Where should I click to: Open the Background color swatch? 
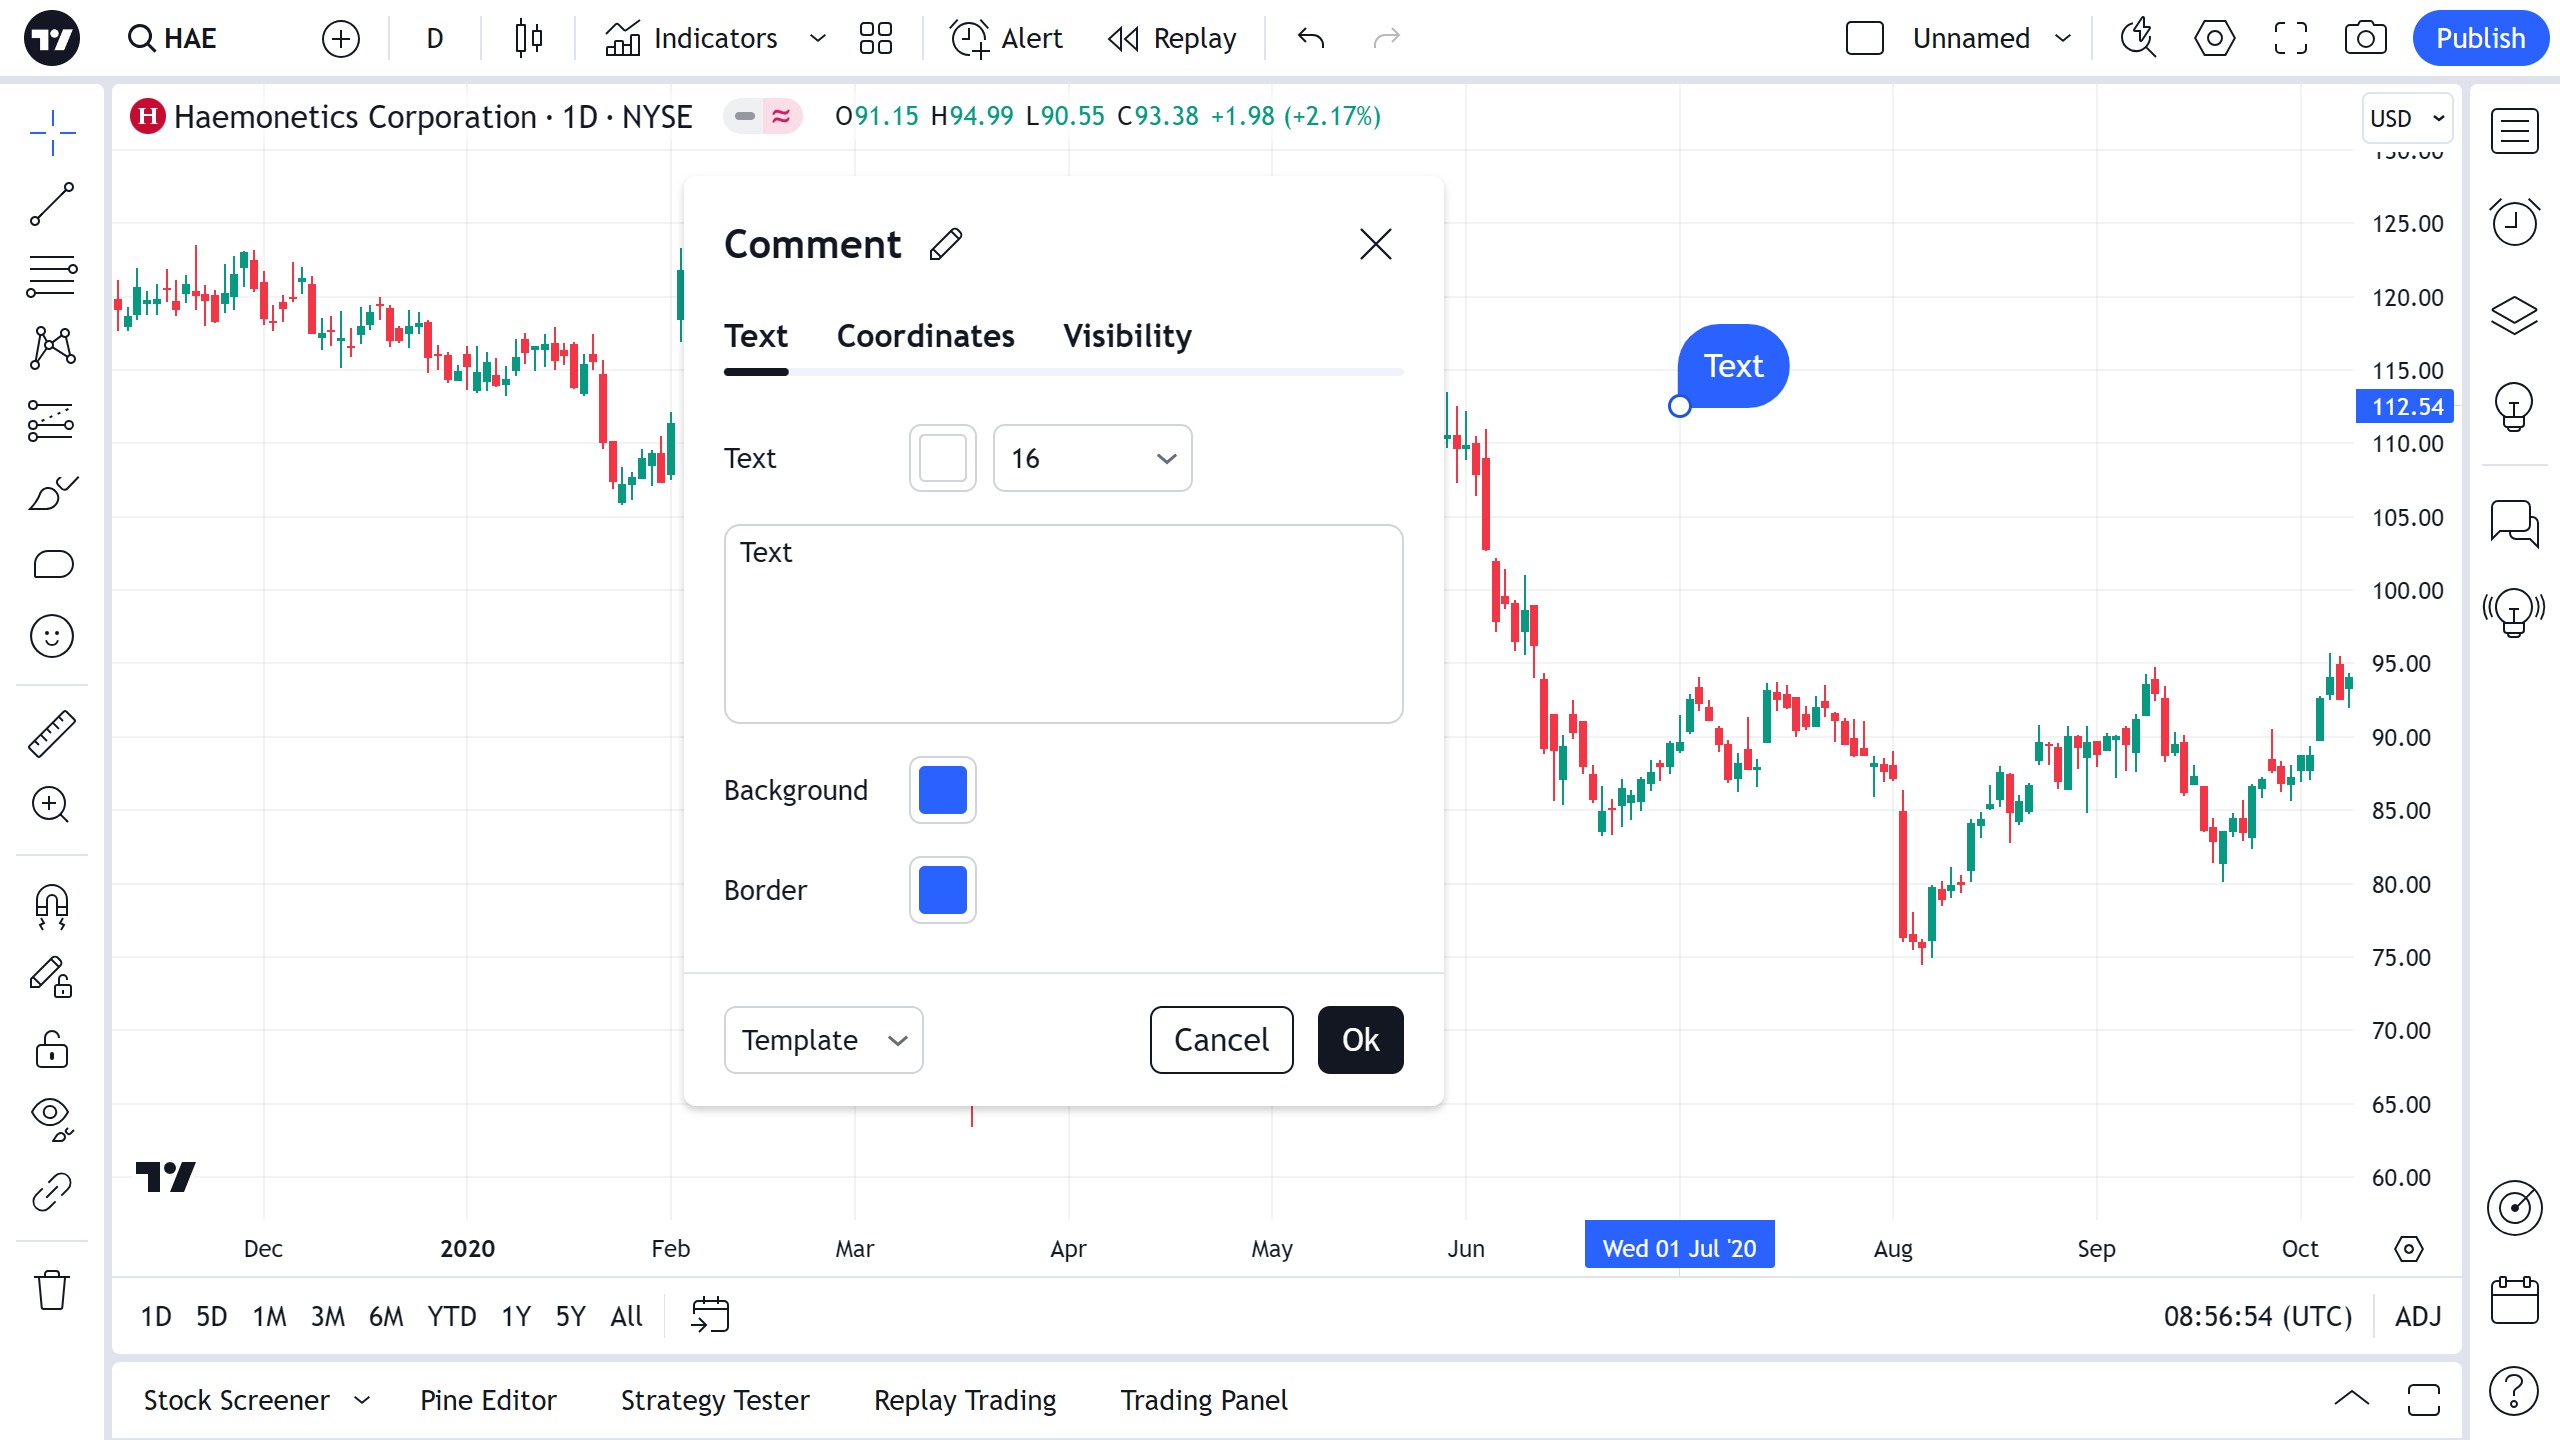pos(942,790)
